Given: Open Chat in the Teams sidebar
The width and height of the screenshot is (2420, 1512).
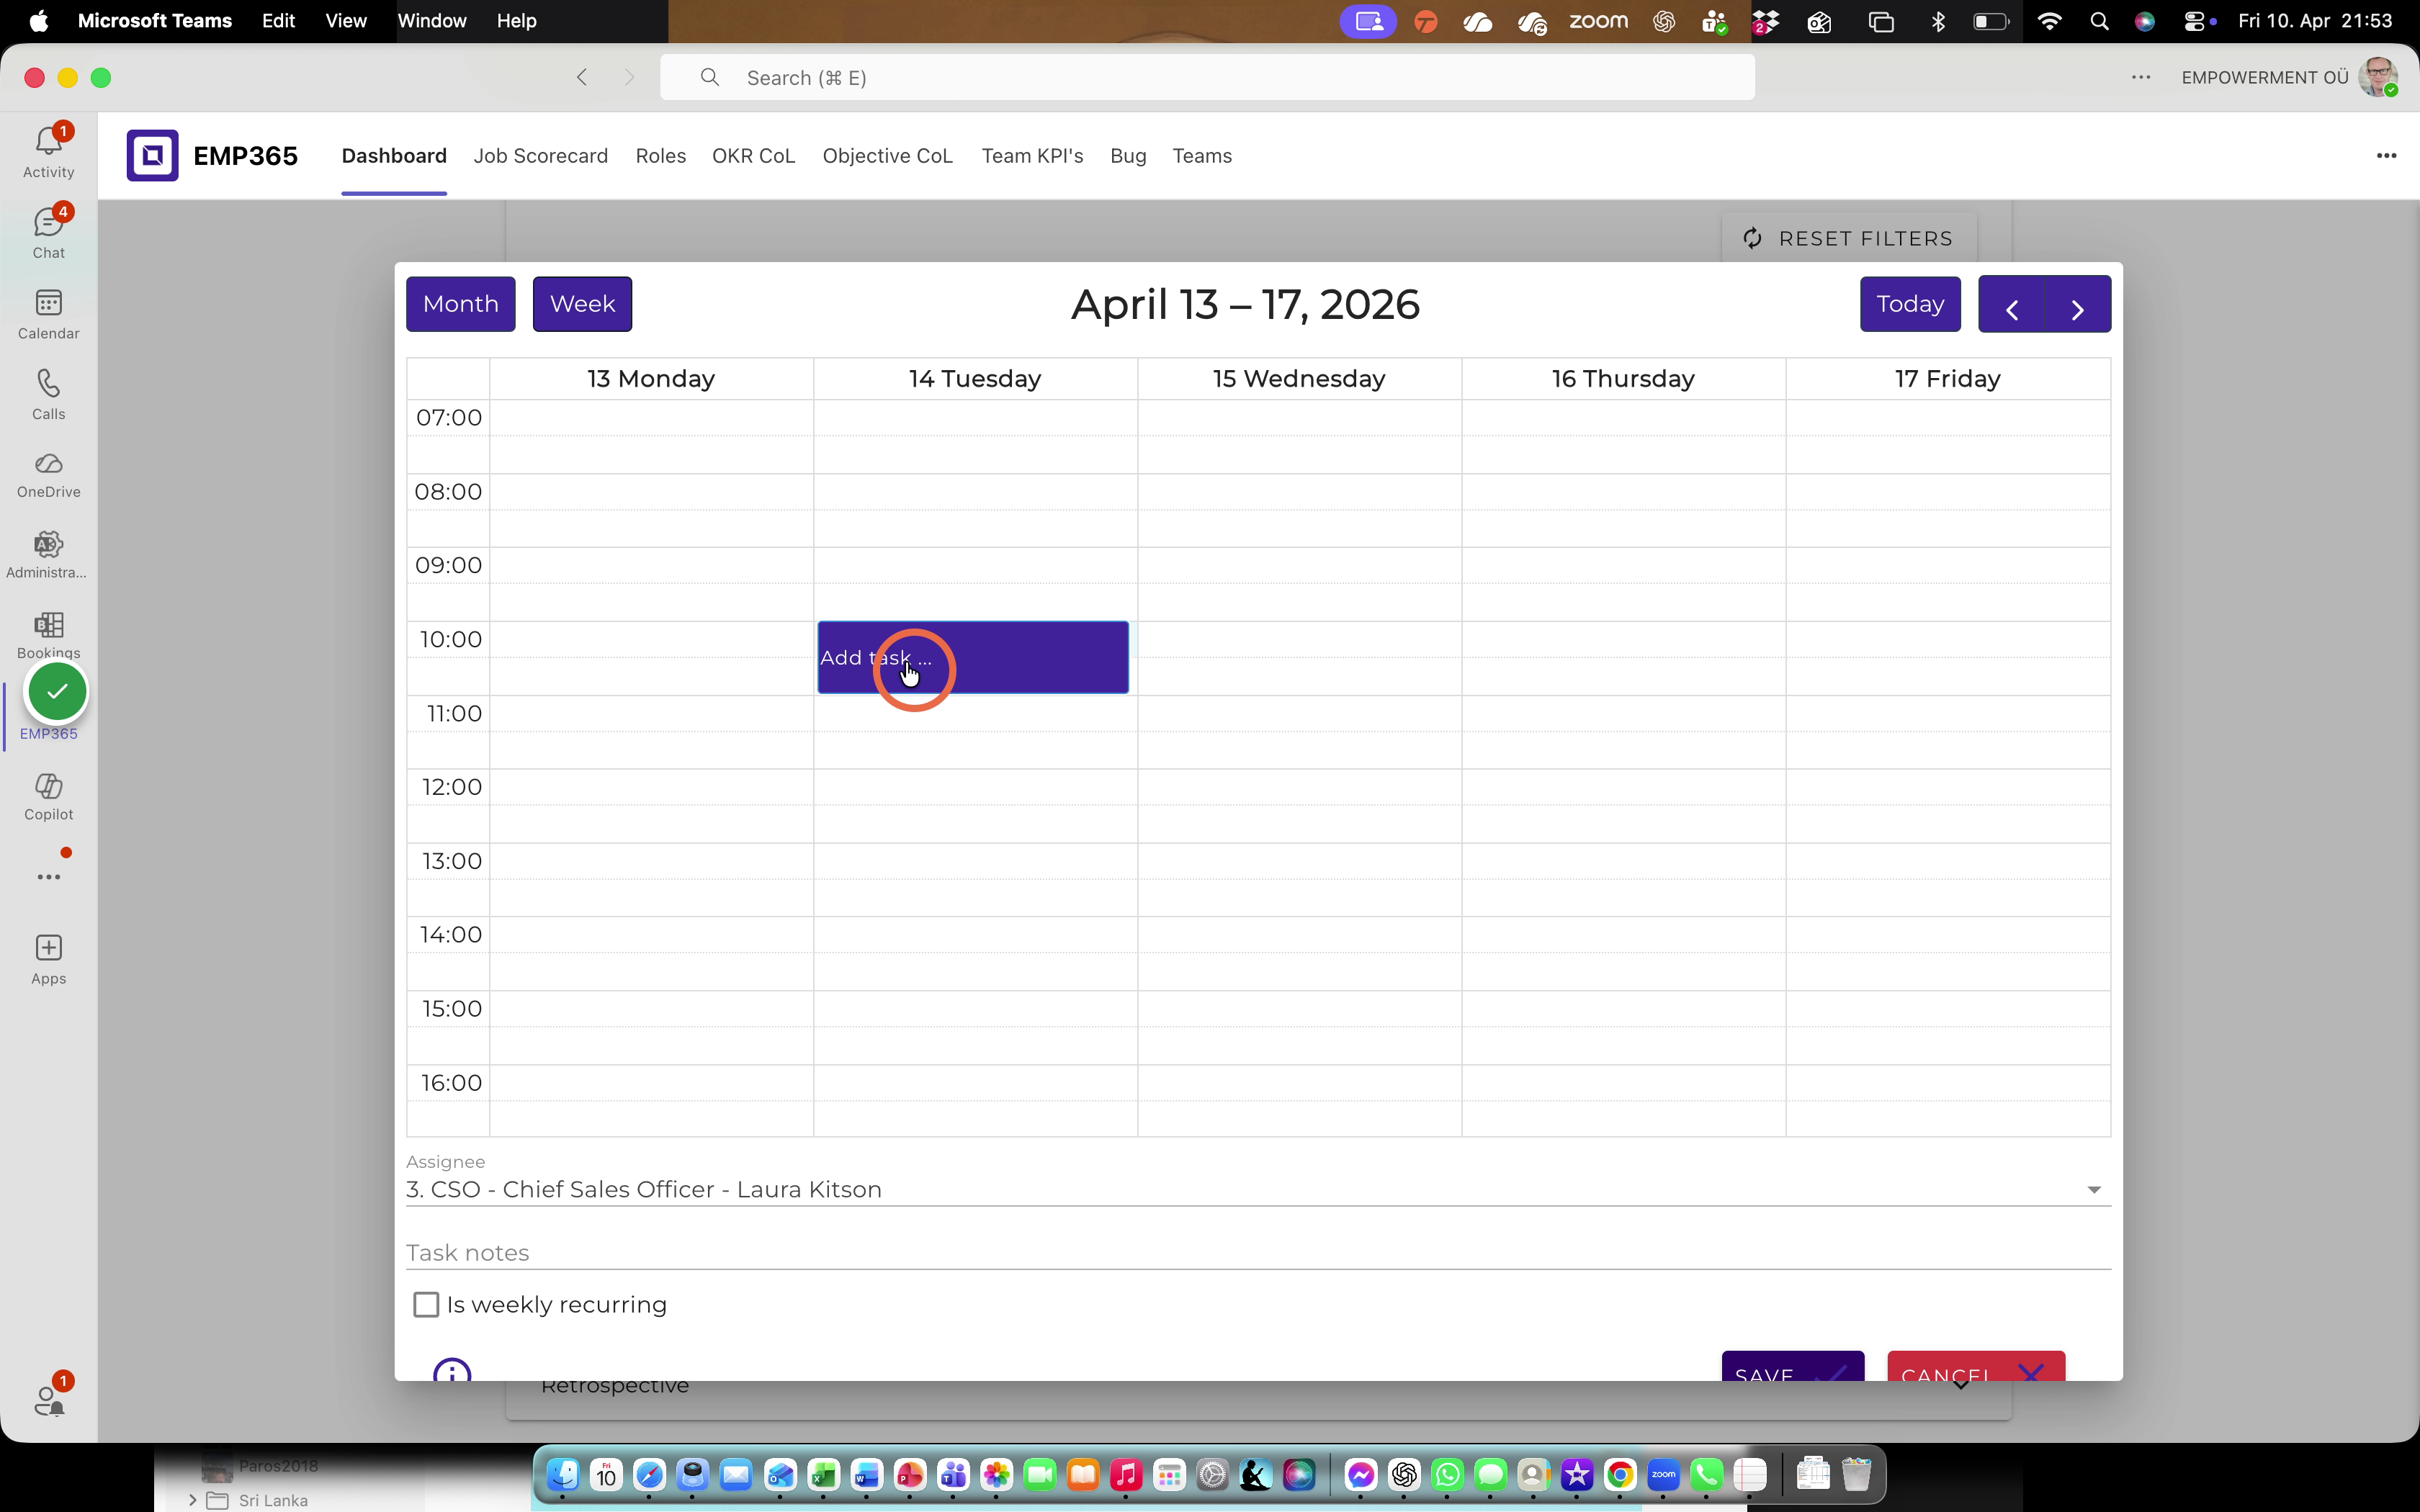Looking at the screenshot, I should pos(48,232).
